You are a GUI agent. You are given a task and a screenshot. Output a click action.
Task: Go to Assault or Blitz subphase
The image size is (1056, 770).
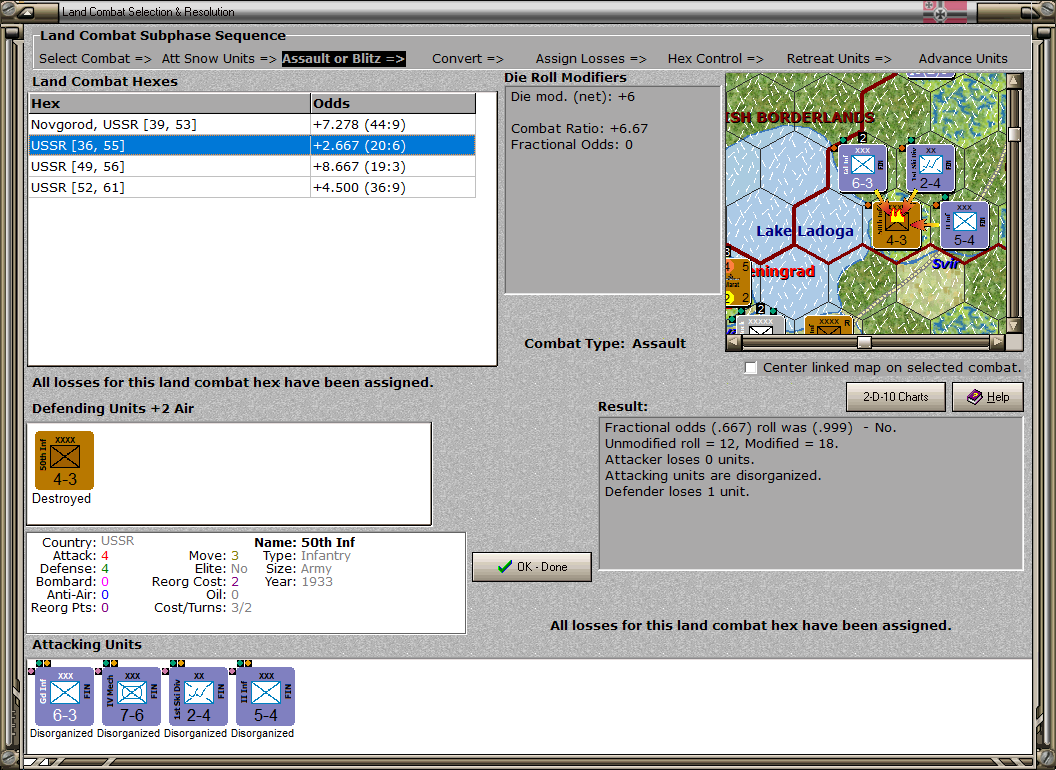click(343, 59)
